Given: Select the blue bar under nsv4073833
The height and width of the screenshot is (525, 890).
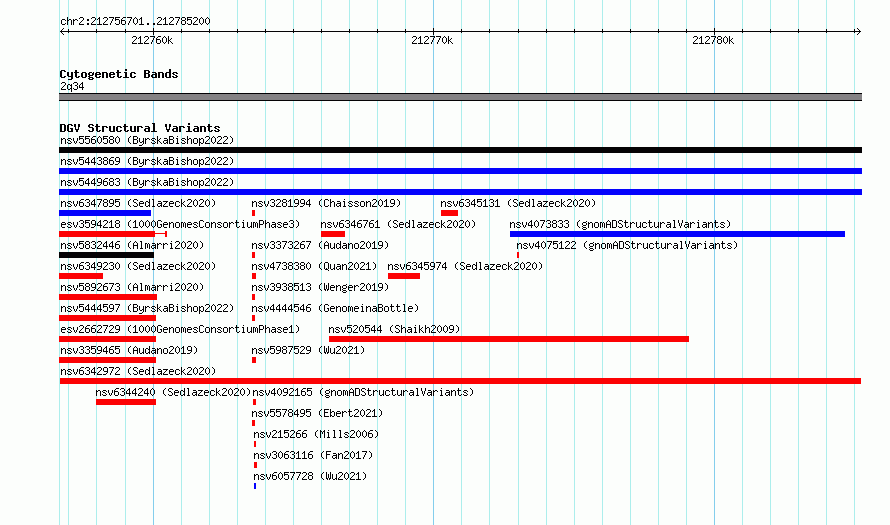Looking at the screenshot, I should tap(677, 234).
